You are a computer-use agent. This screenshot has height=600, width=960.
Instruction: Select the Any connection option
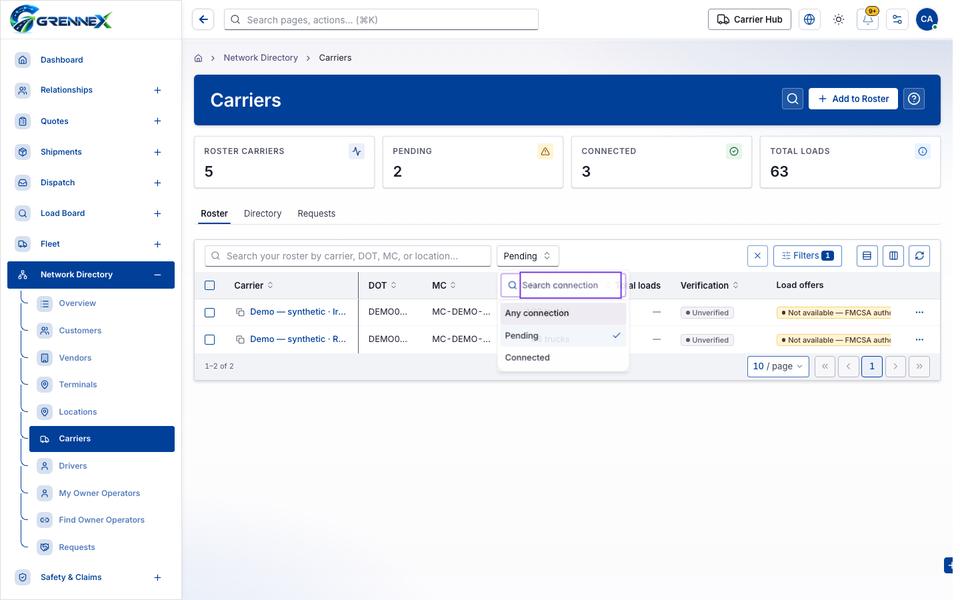(563, 313)
